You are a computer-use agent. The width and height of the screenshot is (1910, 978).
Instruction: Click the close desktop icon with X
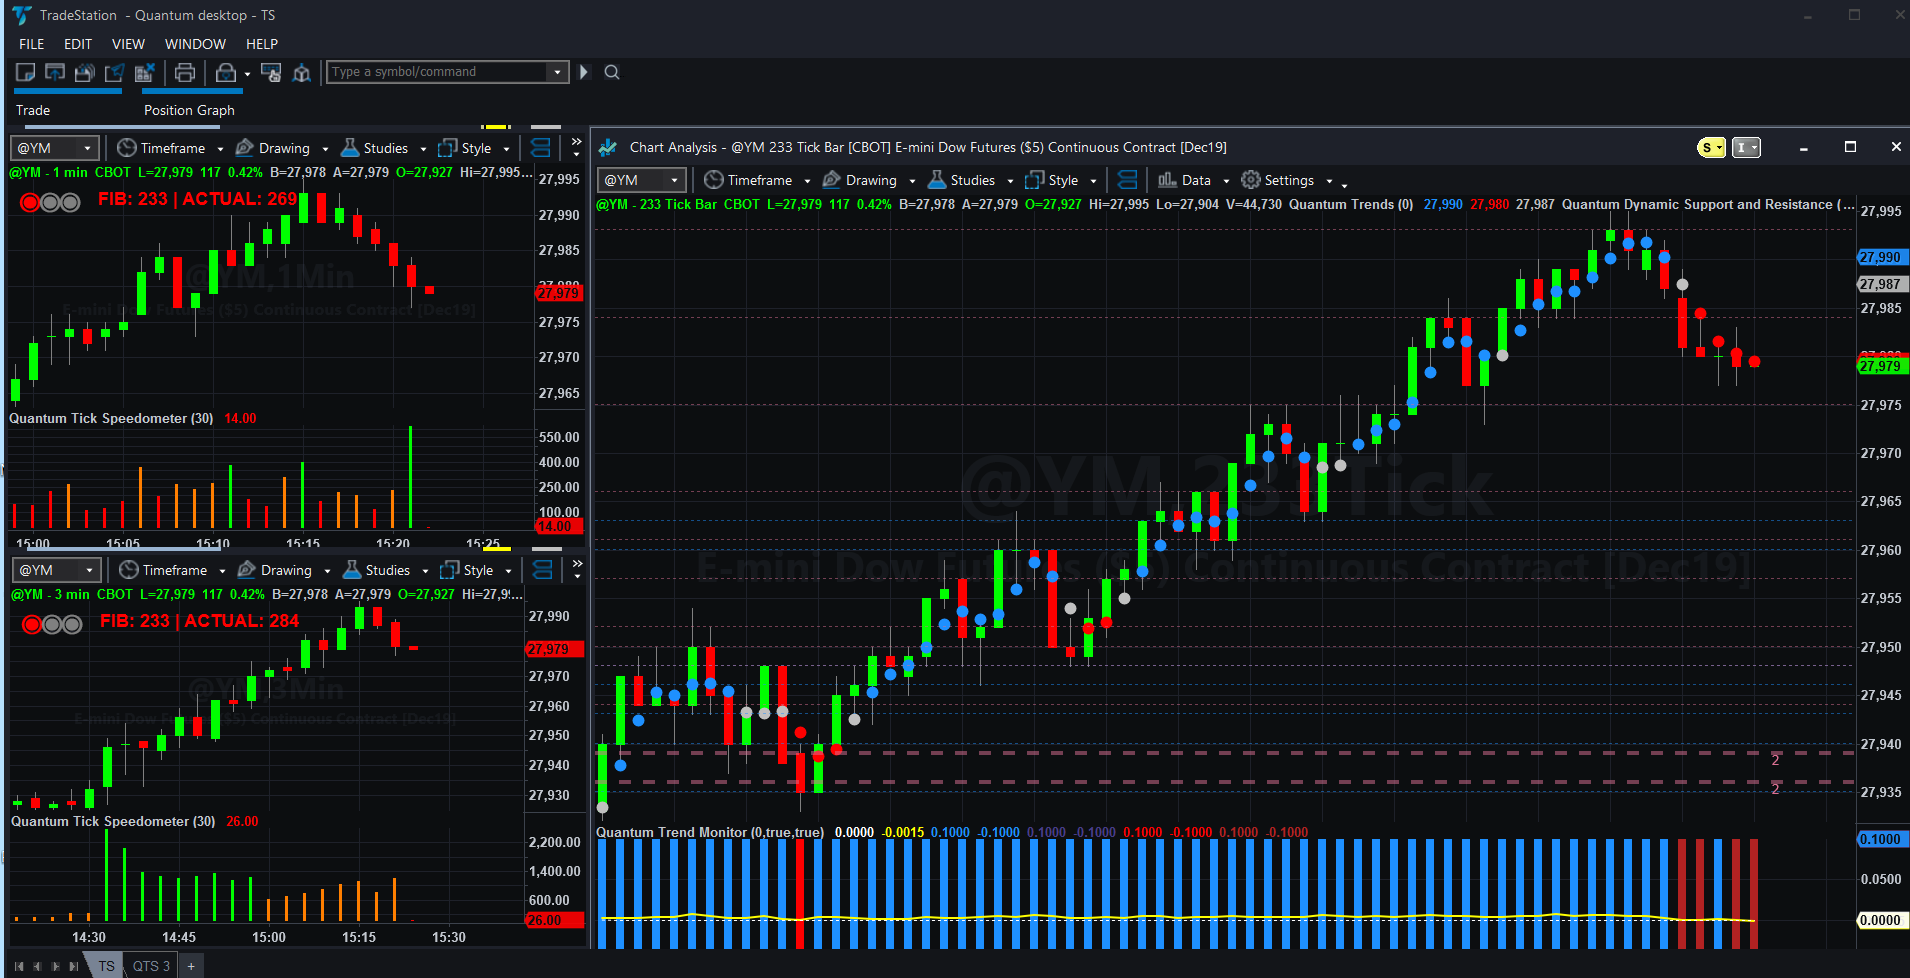(x=144, y=72)
